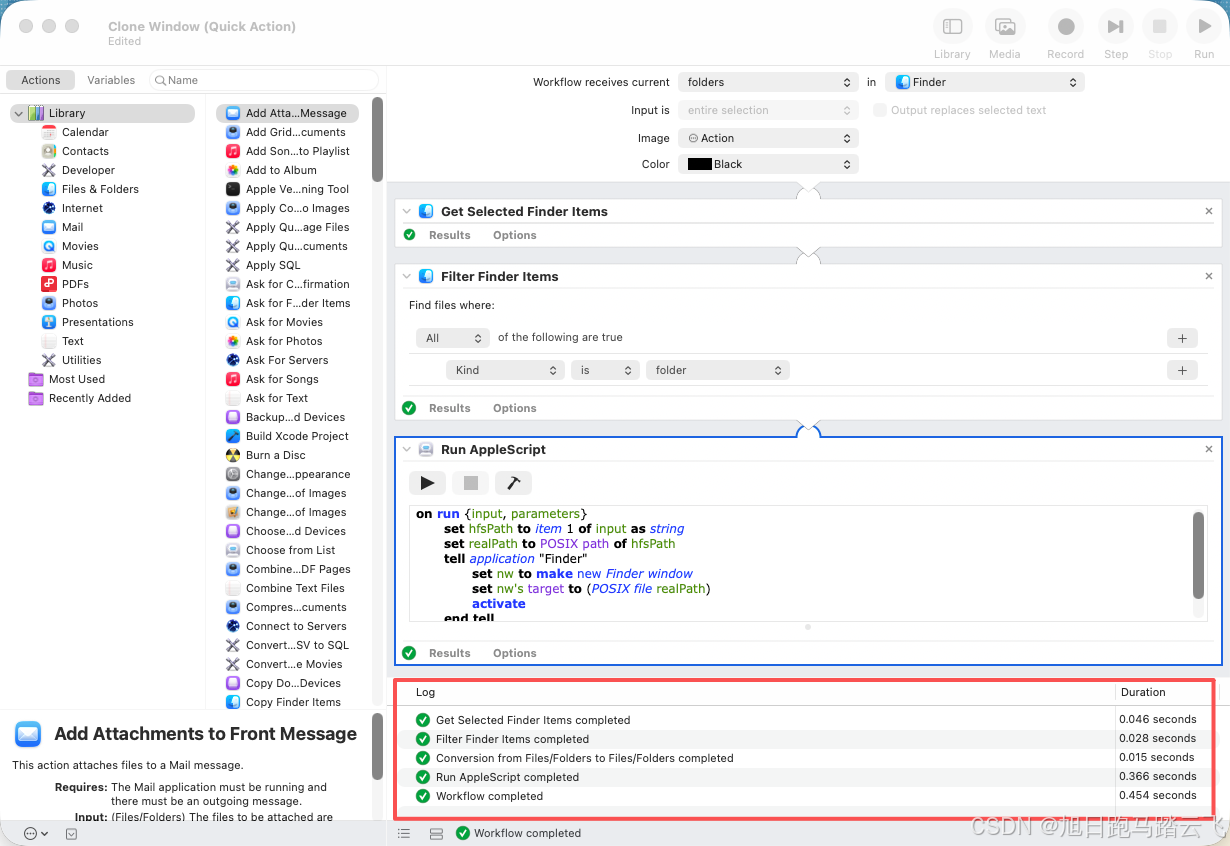Collapse the Get Selected Finder Items action
This screenshot has height=846, width=1230.
click(x=407, y=212)
